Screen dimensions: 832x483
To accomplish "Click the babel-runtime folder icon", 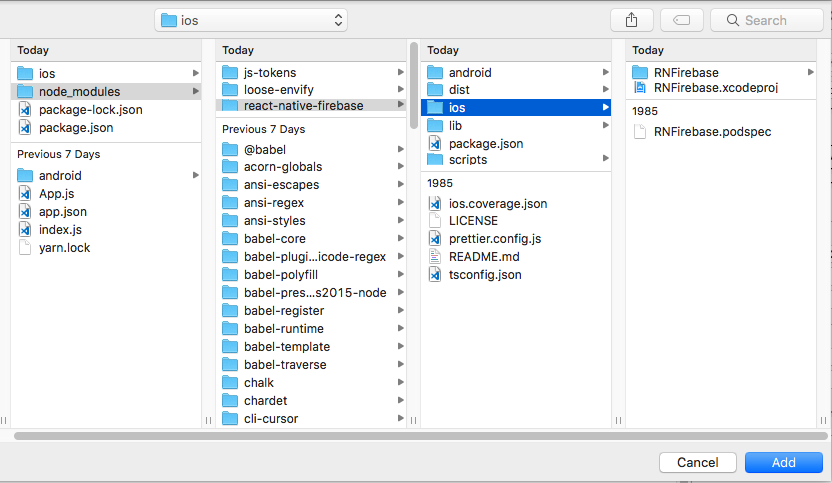I will pyautogui.click(x=230, y=329).
